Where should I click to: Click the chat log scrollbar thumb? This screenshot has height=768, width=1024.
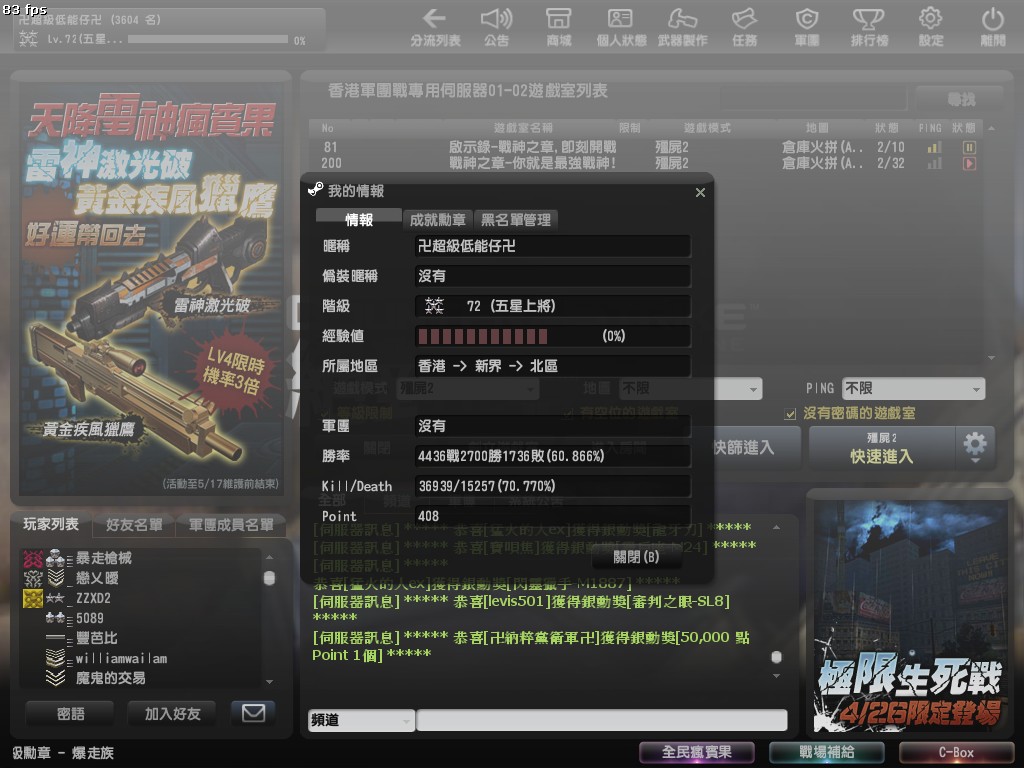pyautogui.click(x=776, y=656)
